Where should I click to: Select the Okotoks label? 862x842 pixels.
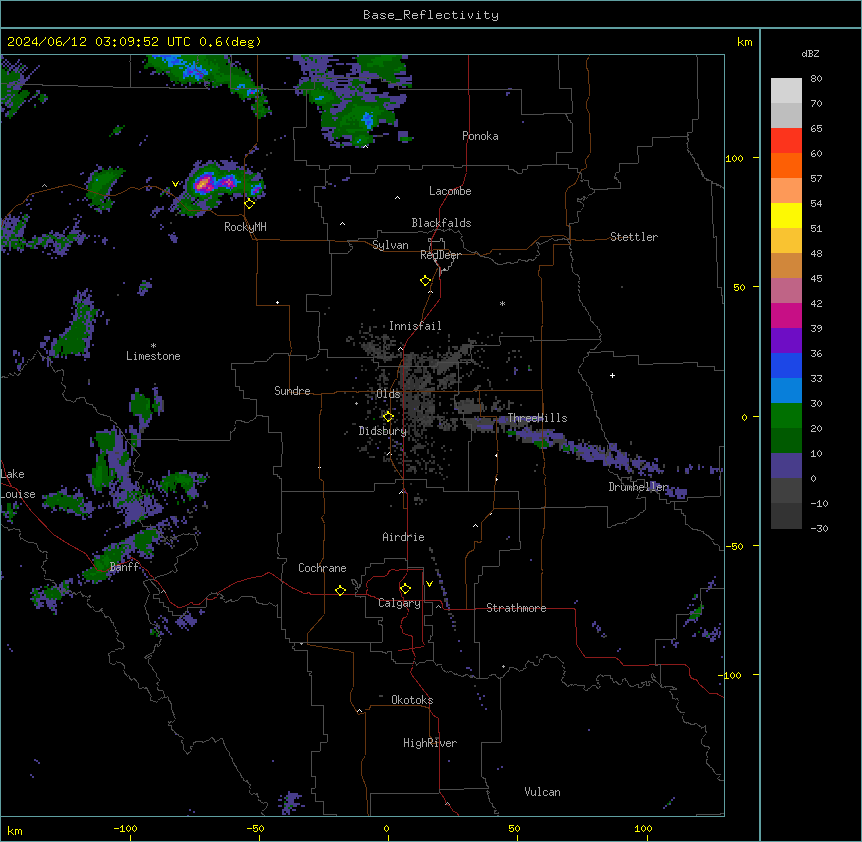(412, 700)
